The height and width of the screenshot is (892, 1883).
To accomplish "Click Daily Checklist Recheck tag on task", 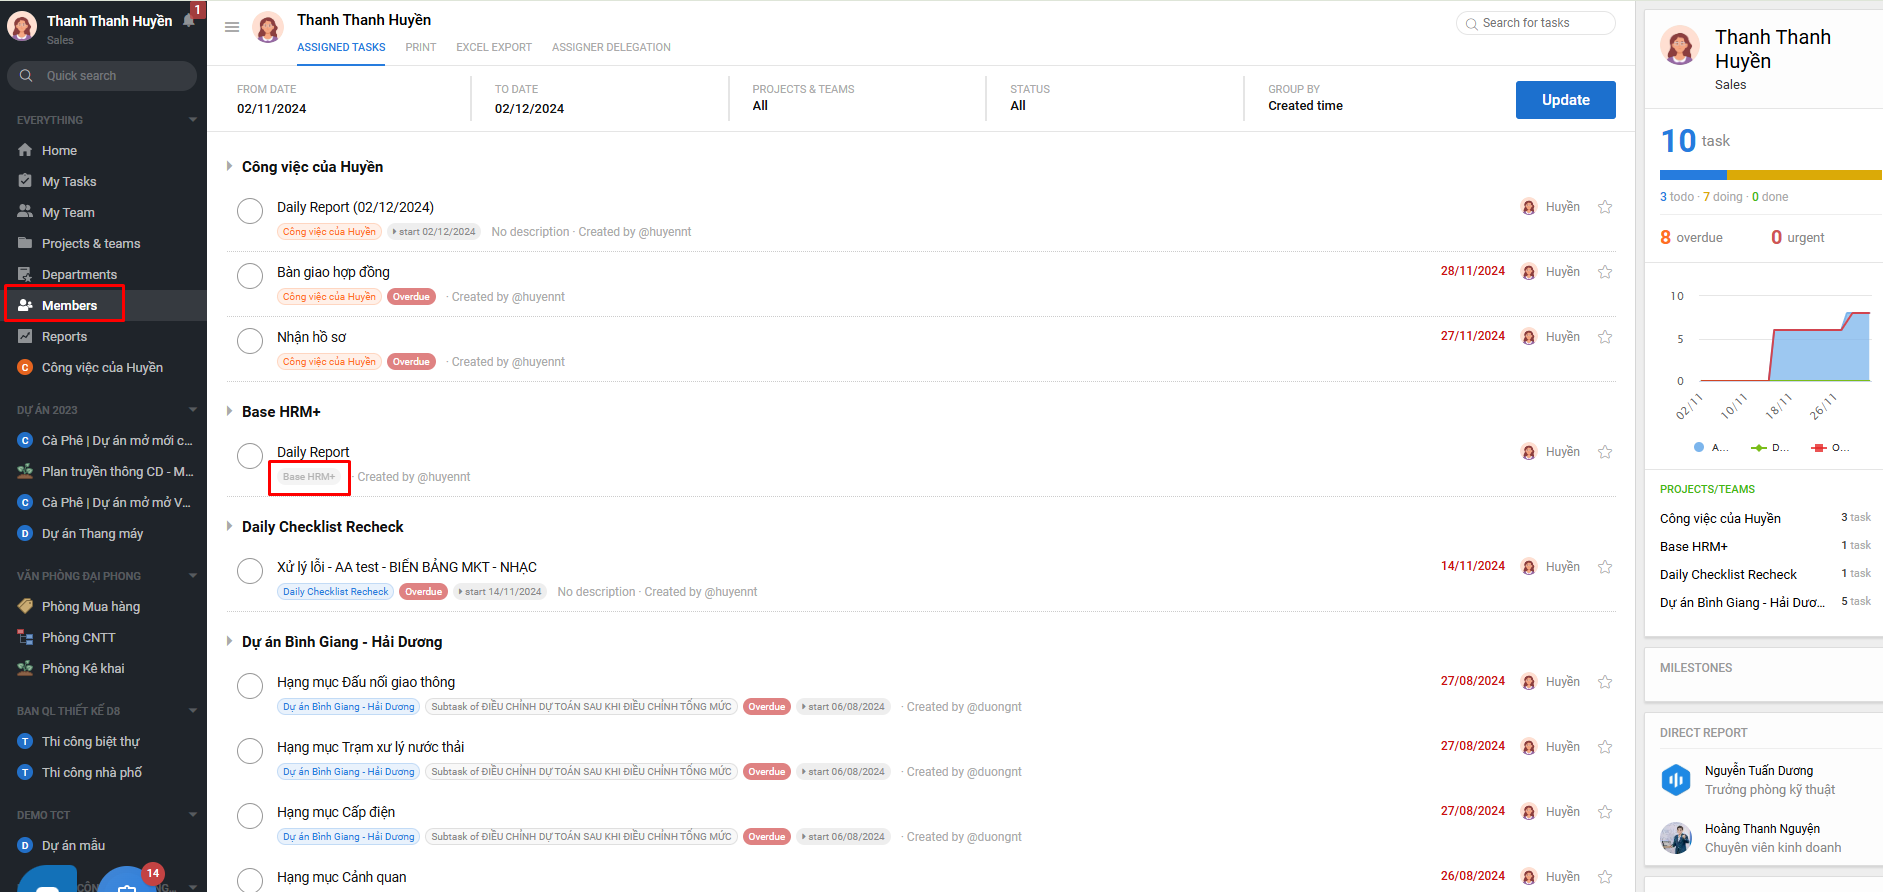I will (x=335, y=592).
